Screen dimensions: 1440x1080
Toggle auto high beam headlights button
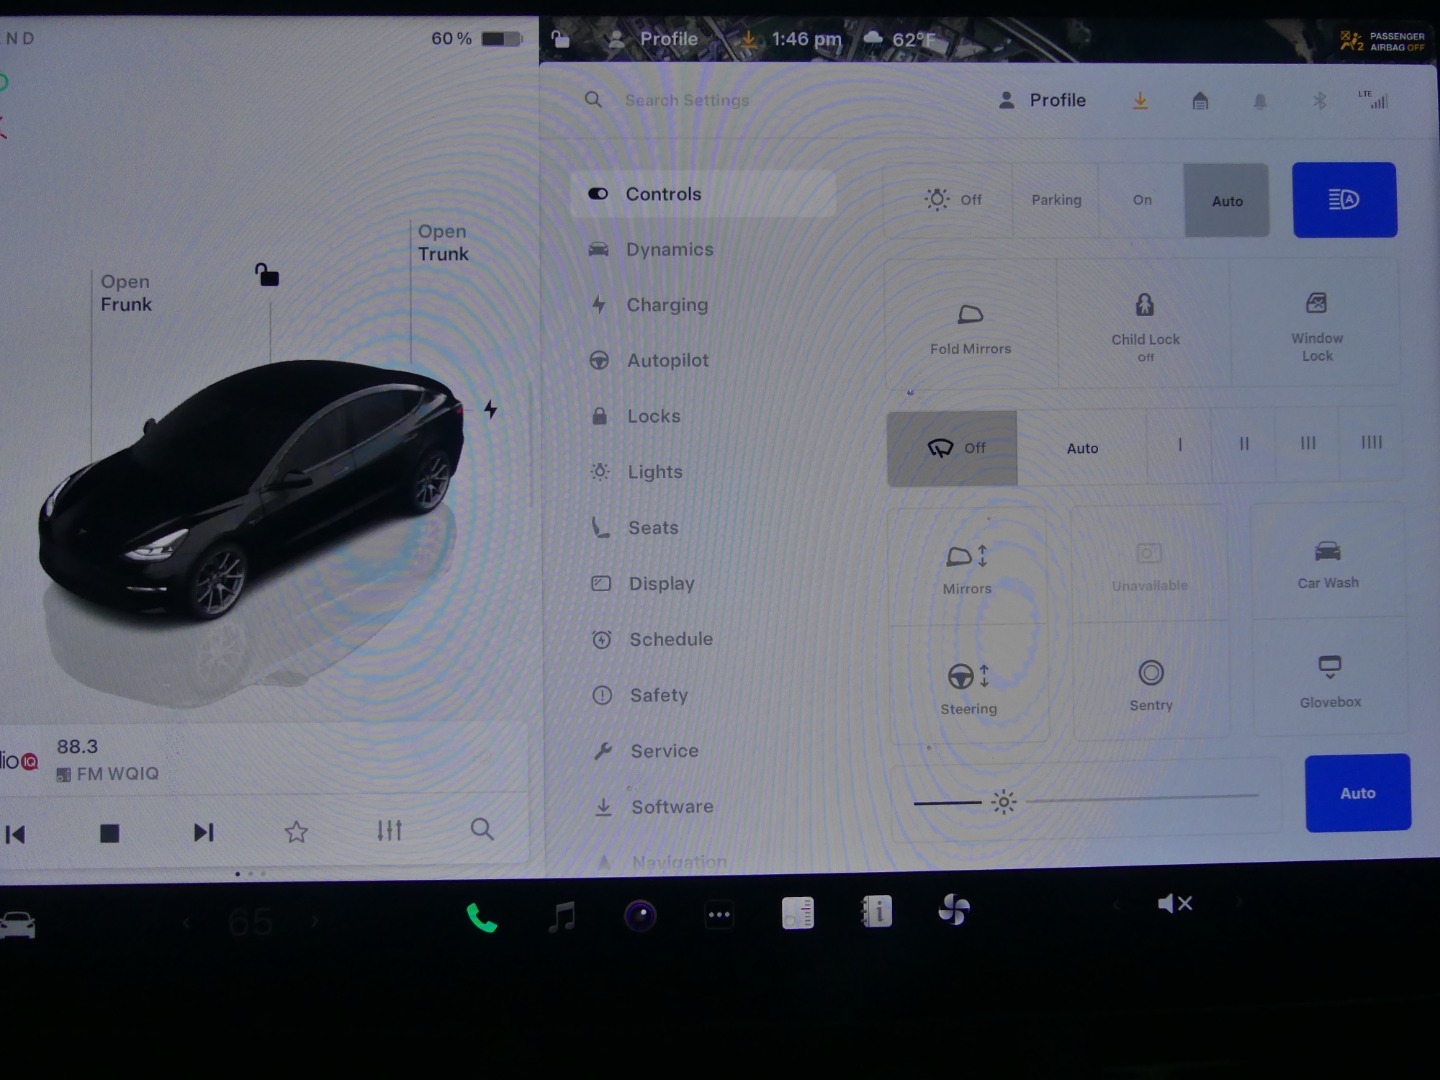tap(1343, 200)
